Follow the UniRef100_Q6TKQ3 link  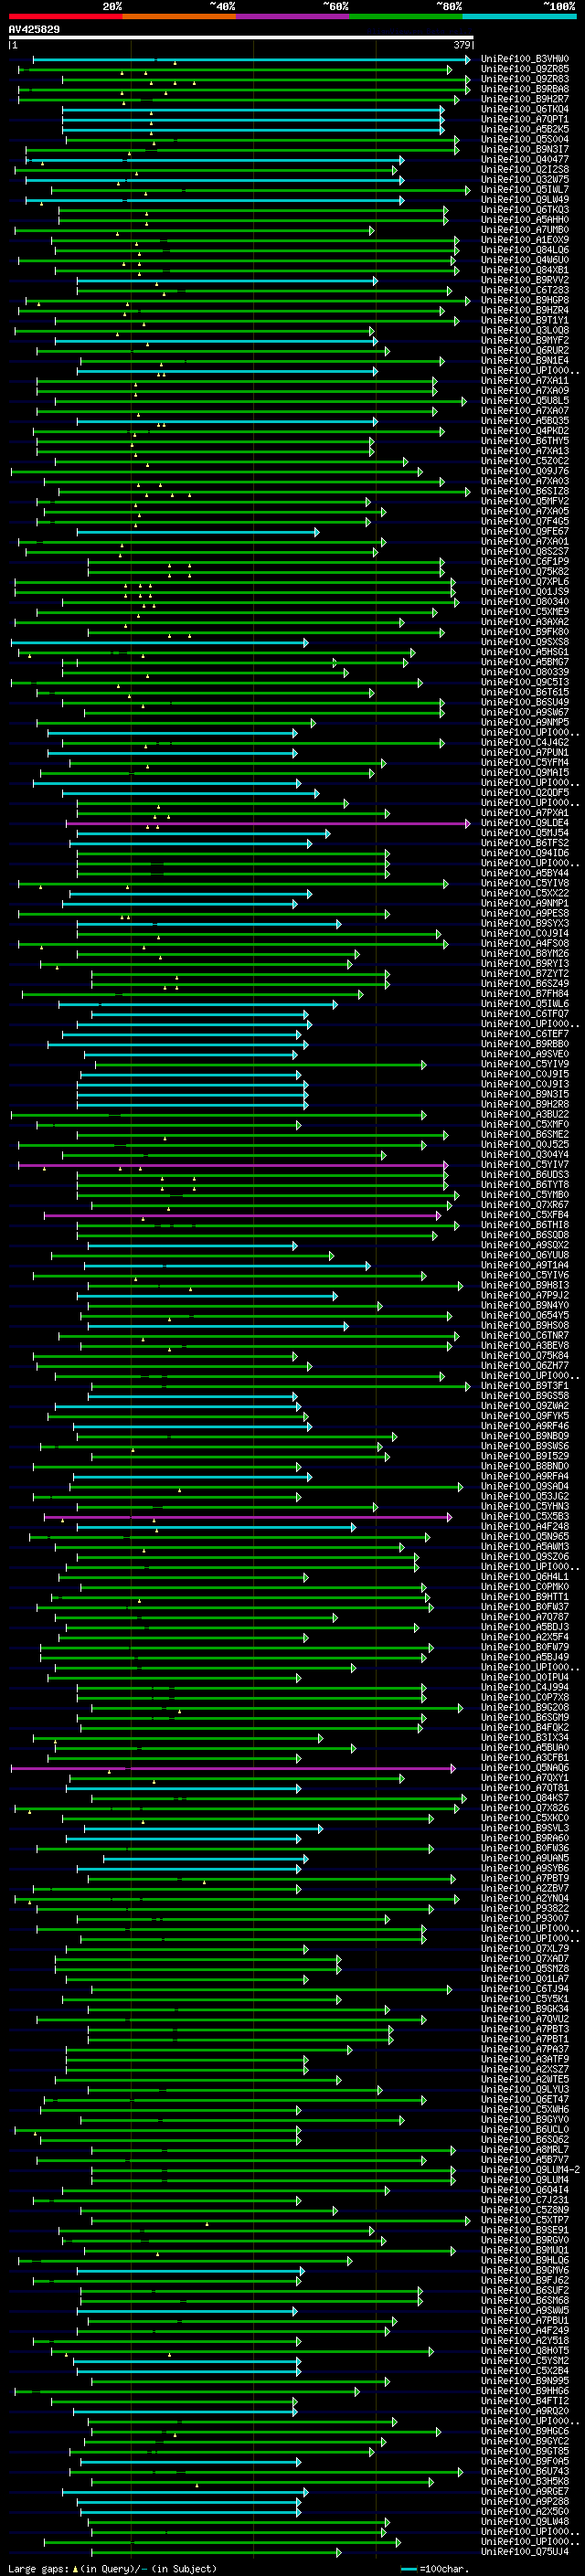coord(525,210)
